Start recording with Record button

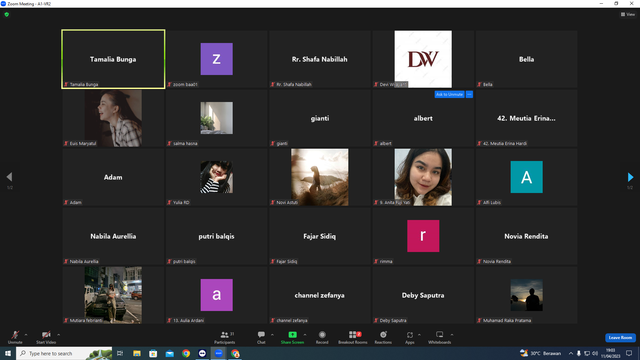coord(322,337)
